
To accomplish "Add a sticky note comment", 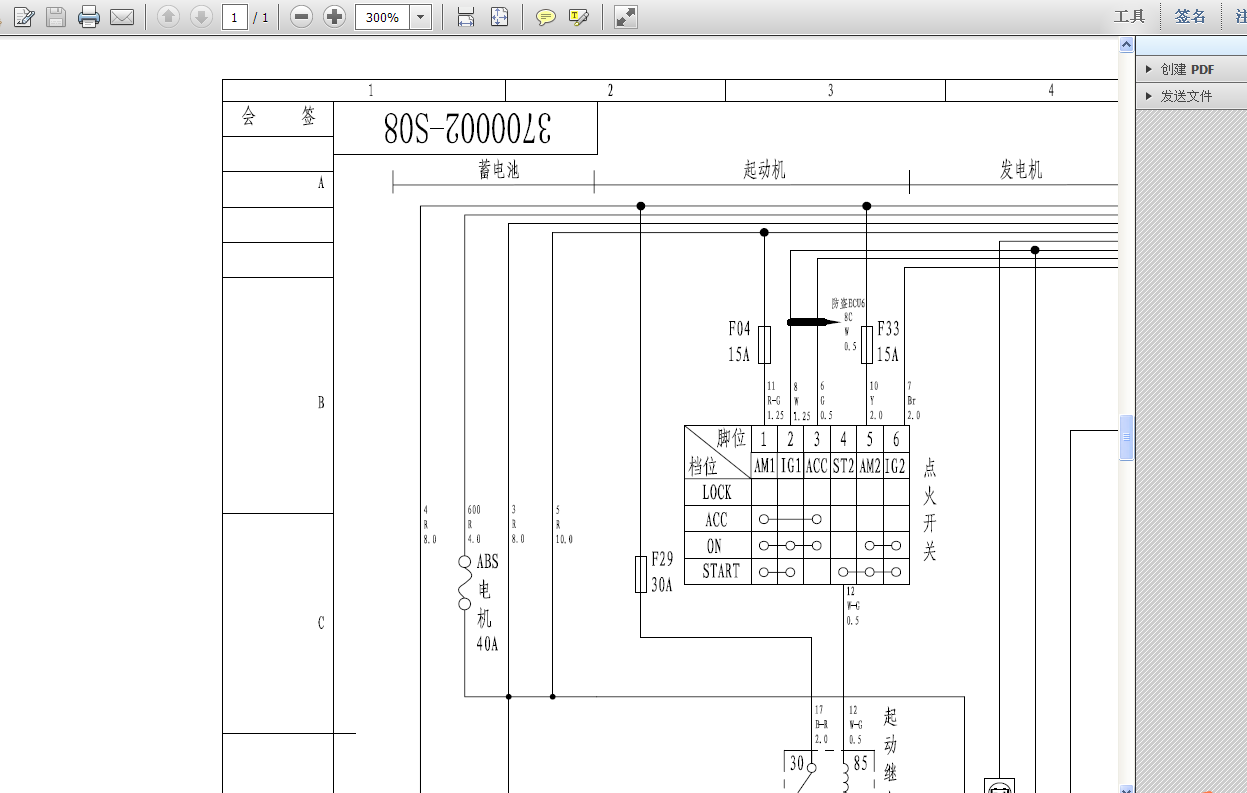I will click(545, 17).
